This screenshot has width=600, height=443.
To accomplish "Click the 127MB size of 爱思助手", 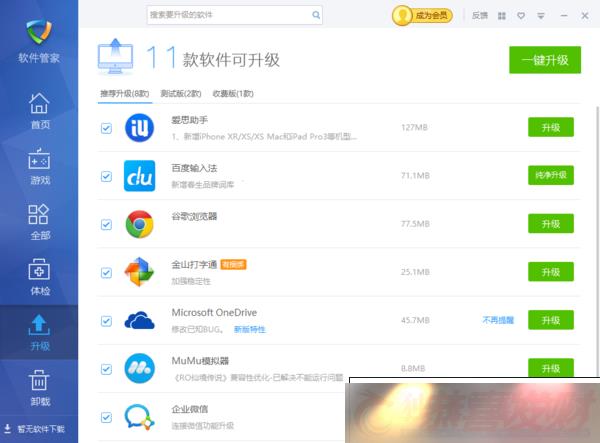I will (414, 127).
